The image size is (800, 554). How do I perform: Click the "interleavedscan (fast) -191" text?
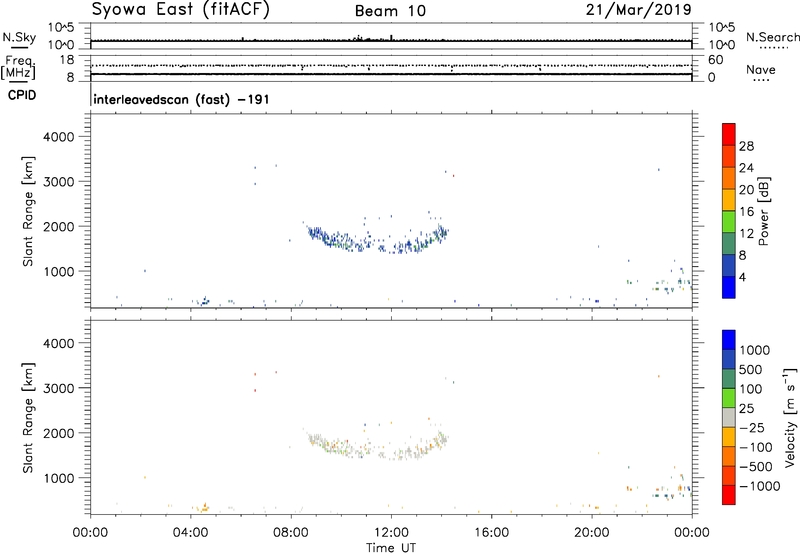tap(179, 100)
